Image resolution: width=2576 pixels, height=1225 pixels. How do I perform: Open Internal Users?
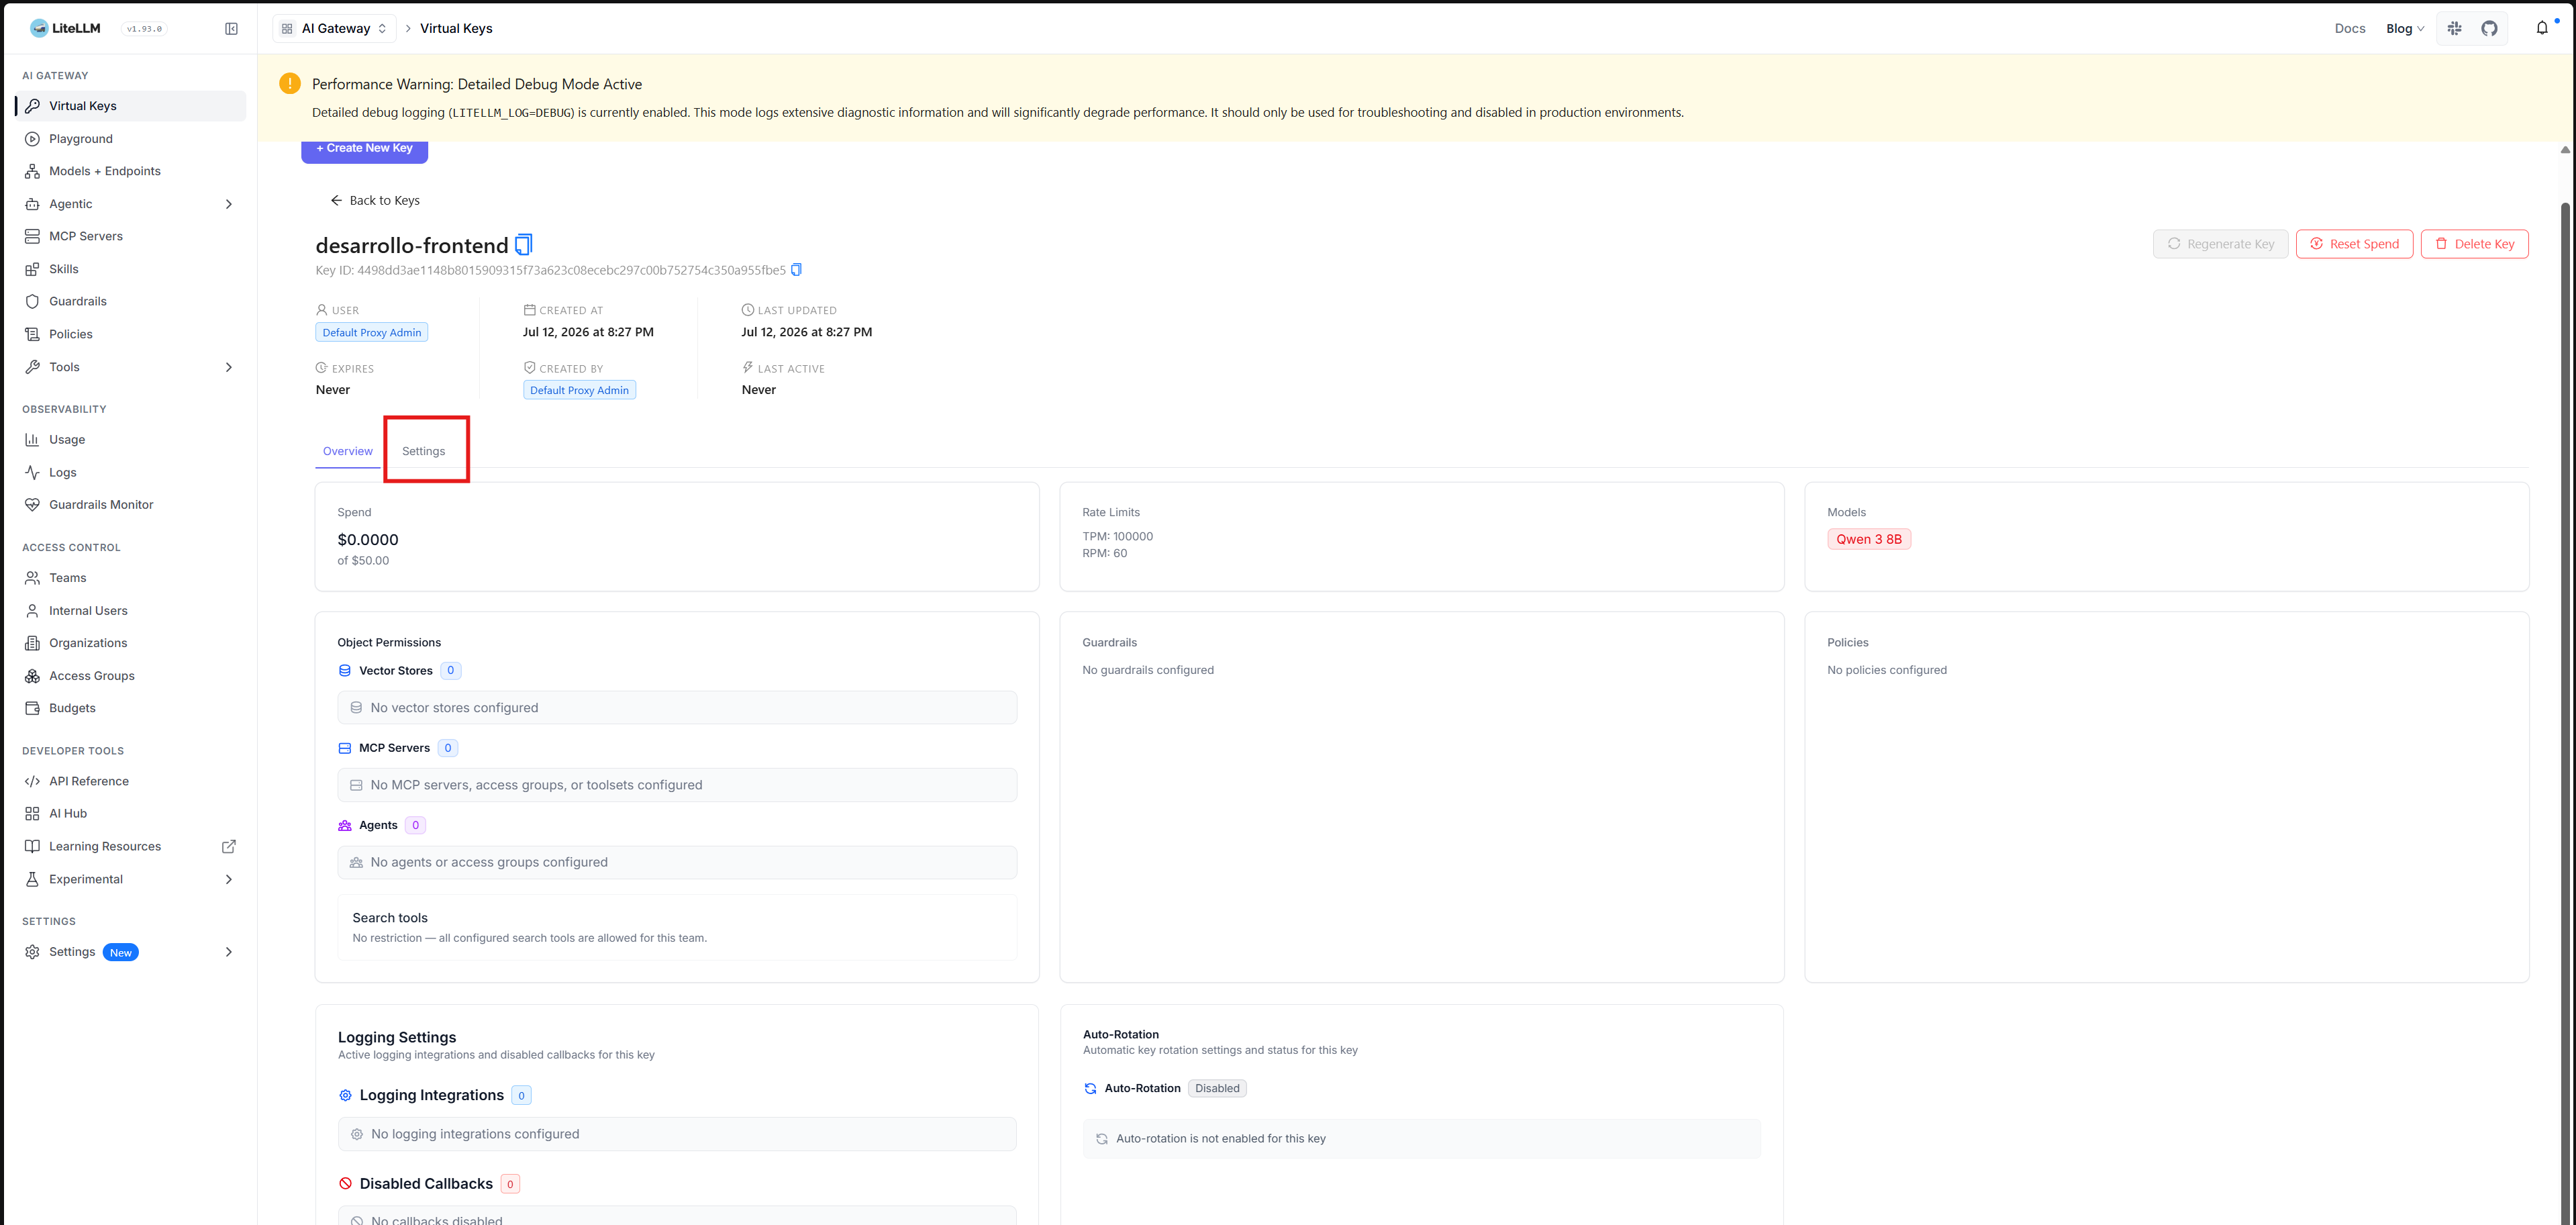(130, 611)
